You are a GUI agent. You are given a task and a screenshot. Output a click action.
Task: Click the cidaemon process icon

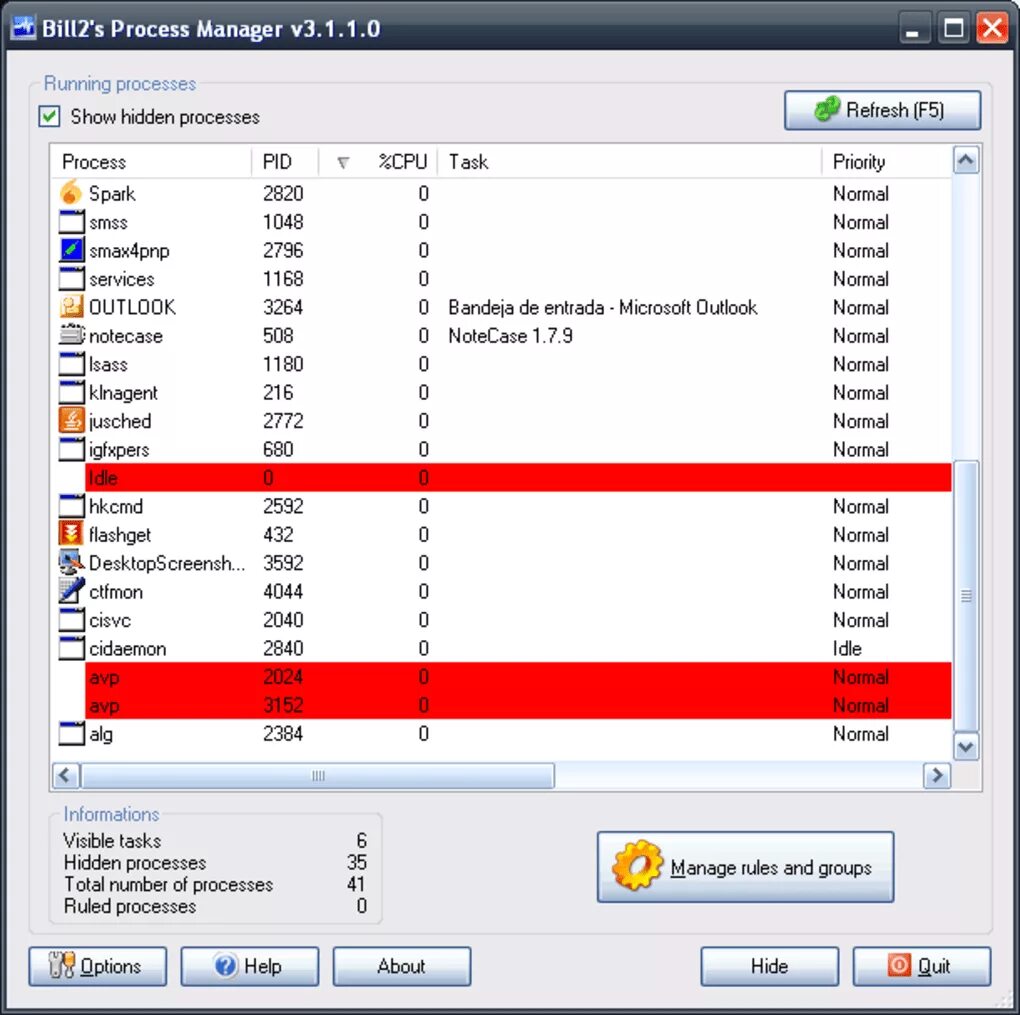coord(72,649)
